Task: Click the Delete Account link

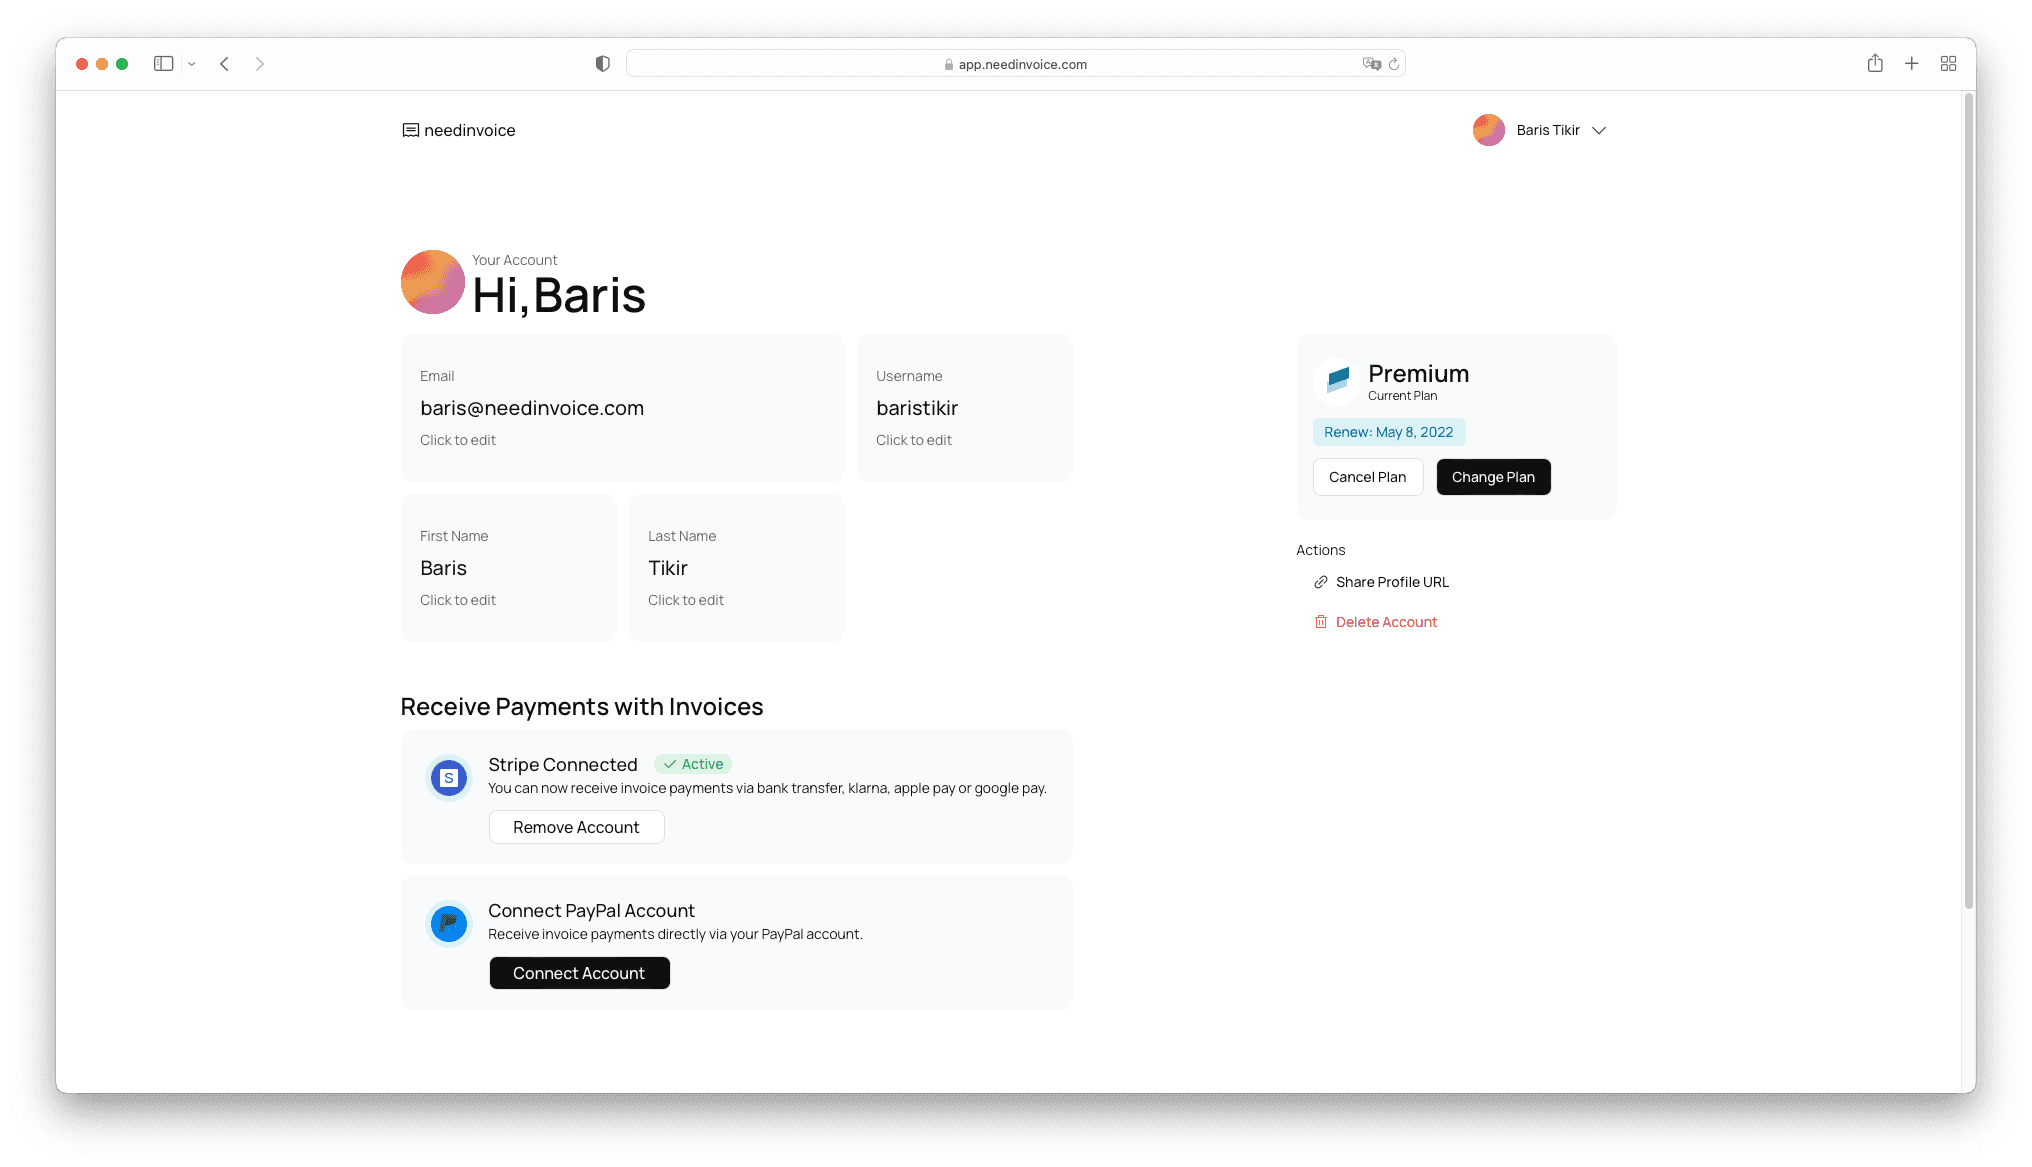Action: 1385,622
